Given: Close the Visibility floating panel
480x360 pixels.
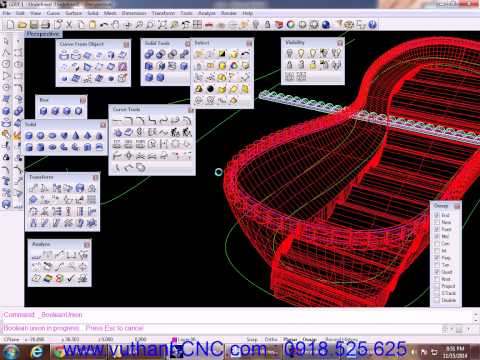Looking at the screenshot, I should tap(340, 43).
